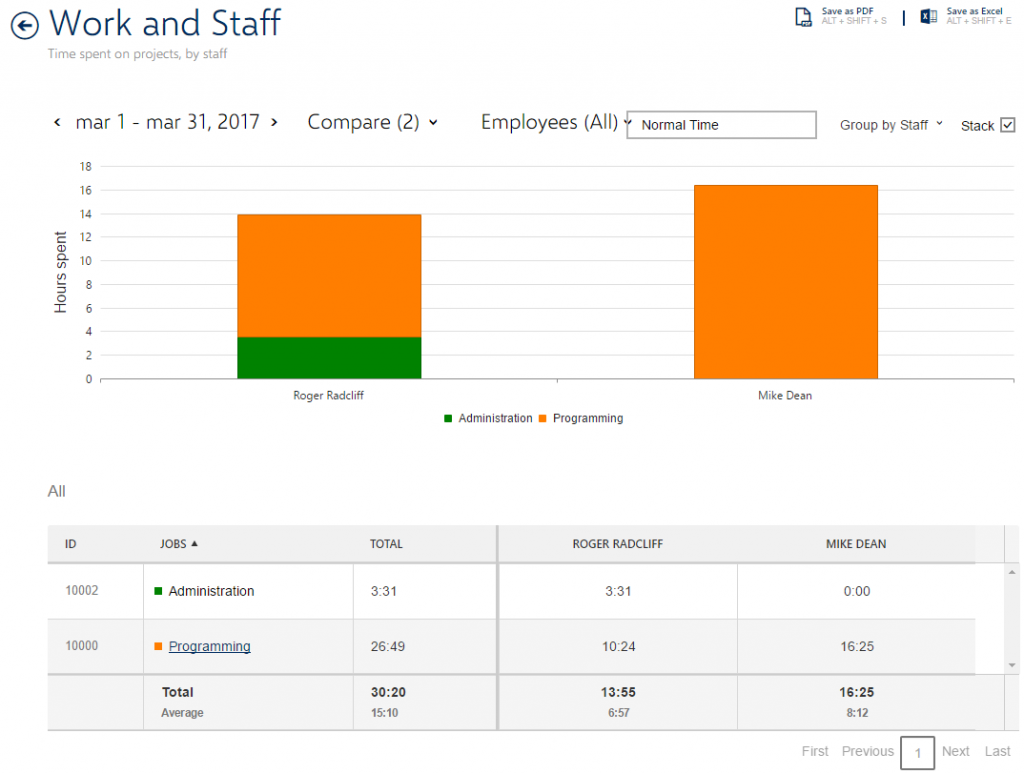Go to the previous month with the left arrow
Viewport: 1024px width, 774px height.
[x=57, y=122]
